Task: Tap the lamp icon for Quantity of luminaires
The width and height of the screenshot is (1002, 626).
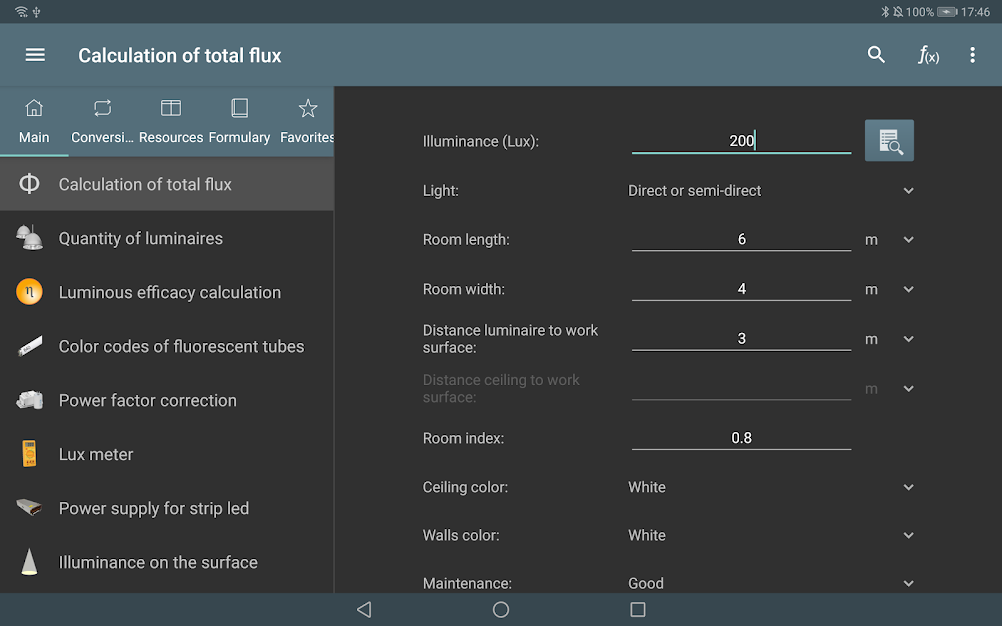Action: (x=29, y=238)
